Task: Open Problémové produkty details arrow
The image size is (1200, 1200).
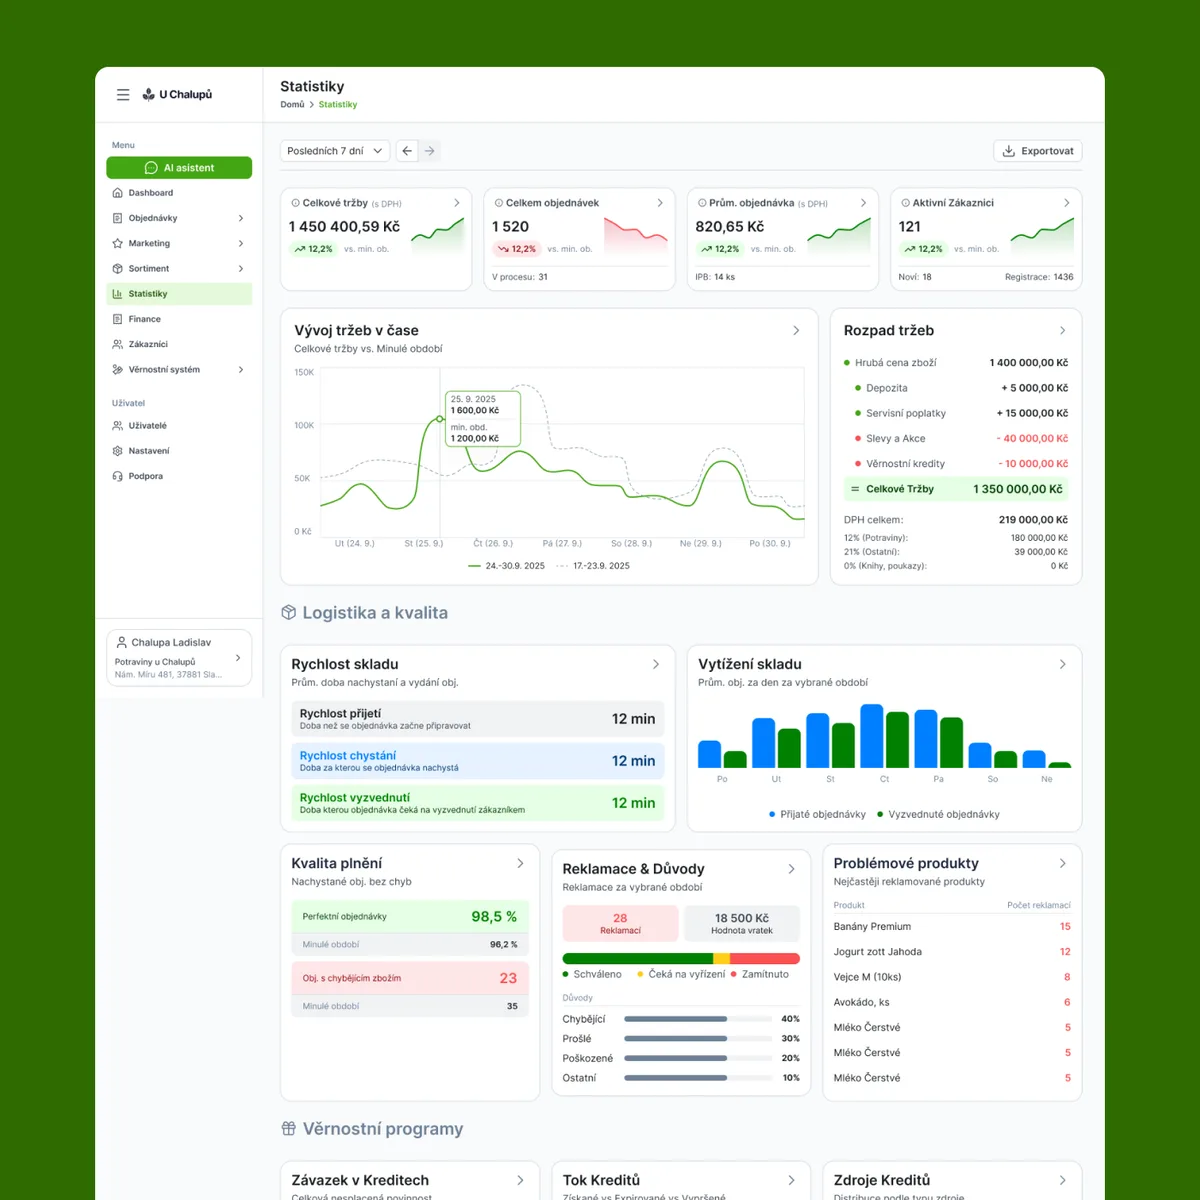Action: point(1063,863)
